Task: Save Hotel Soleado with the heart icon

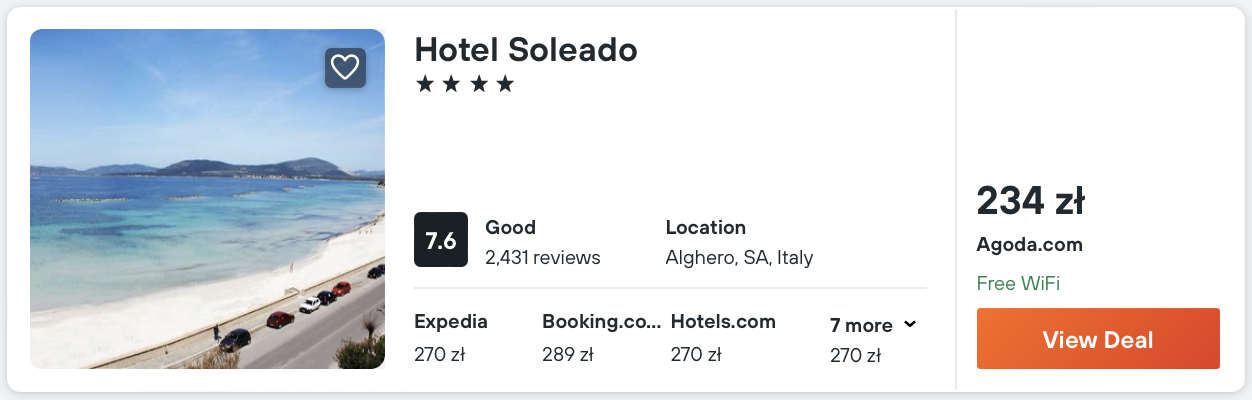Action: pyautogui.click(x=345, y=68)
